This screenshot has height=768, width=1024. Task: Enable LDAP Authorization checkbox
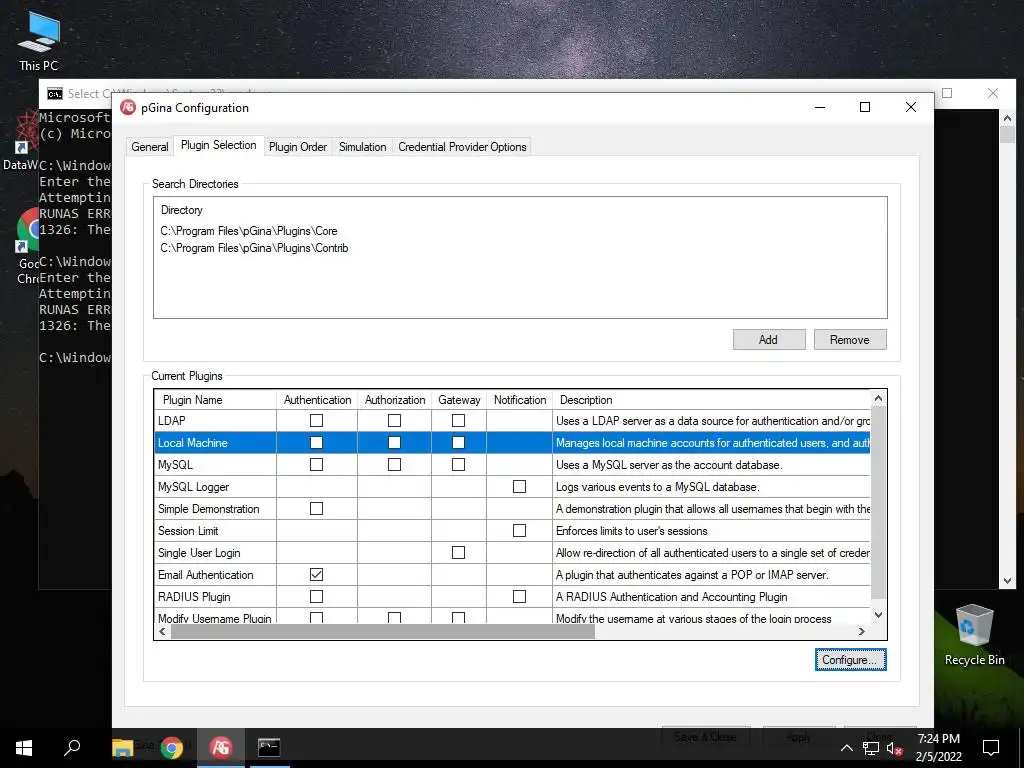[x=394, y=421]
